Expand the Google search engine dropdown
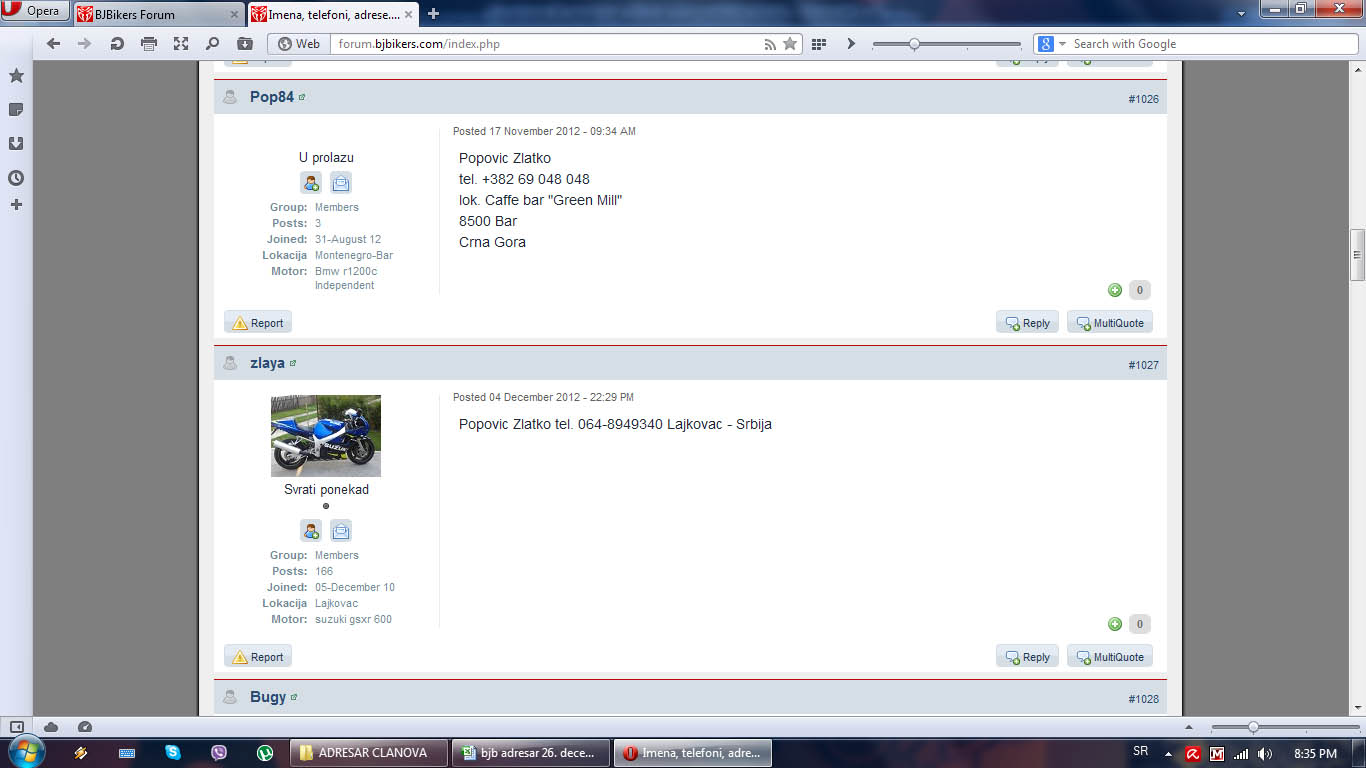 [1048, 44]
